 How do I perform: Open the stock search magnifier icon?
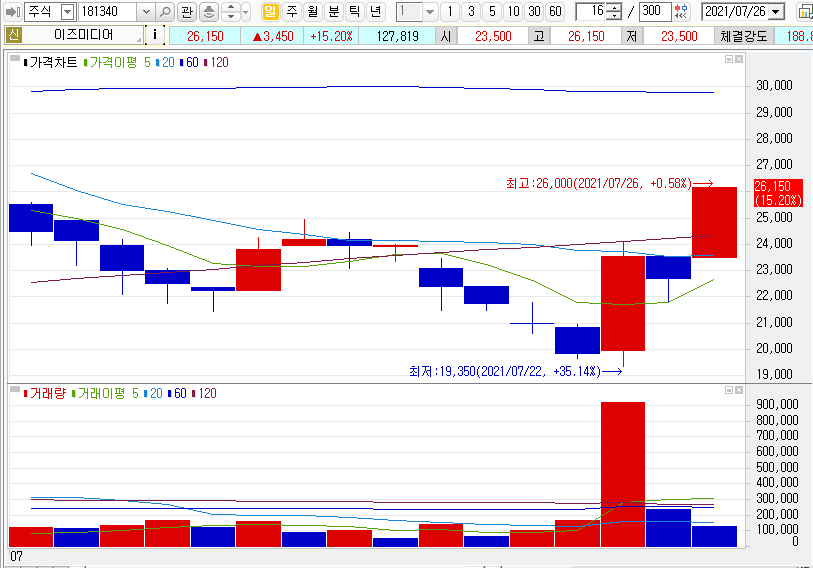pos(165,11)
